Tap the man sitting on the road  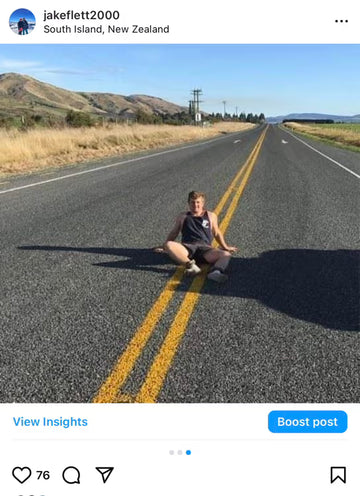point(197,237)
